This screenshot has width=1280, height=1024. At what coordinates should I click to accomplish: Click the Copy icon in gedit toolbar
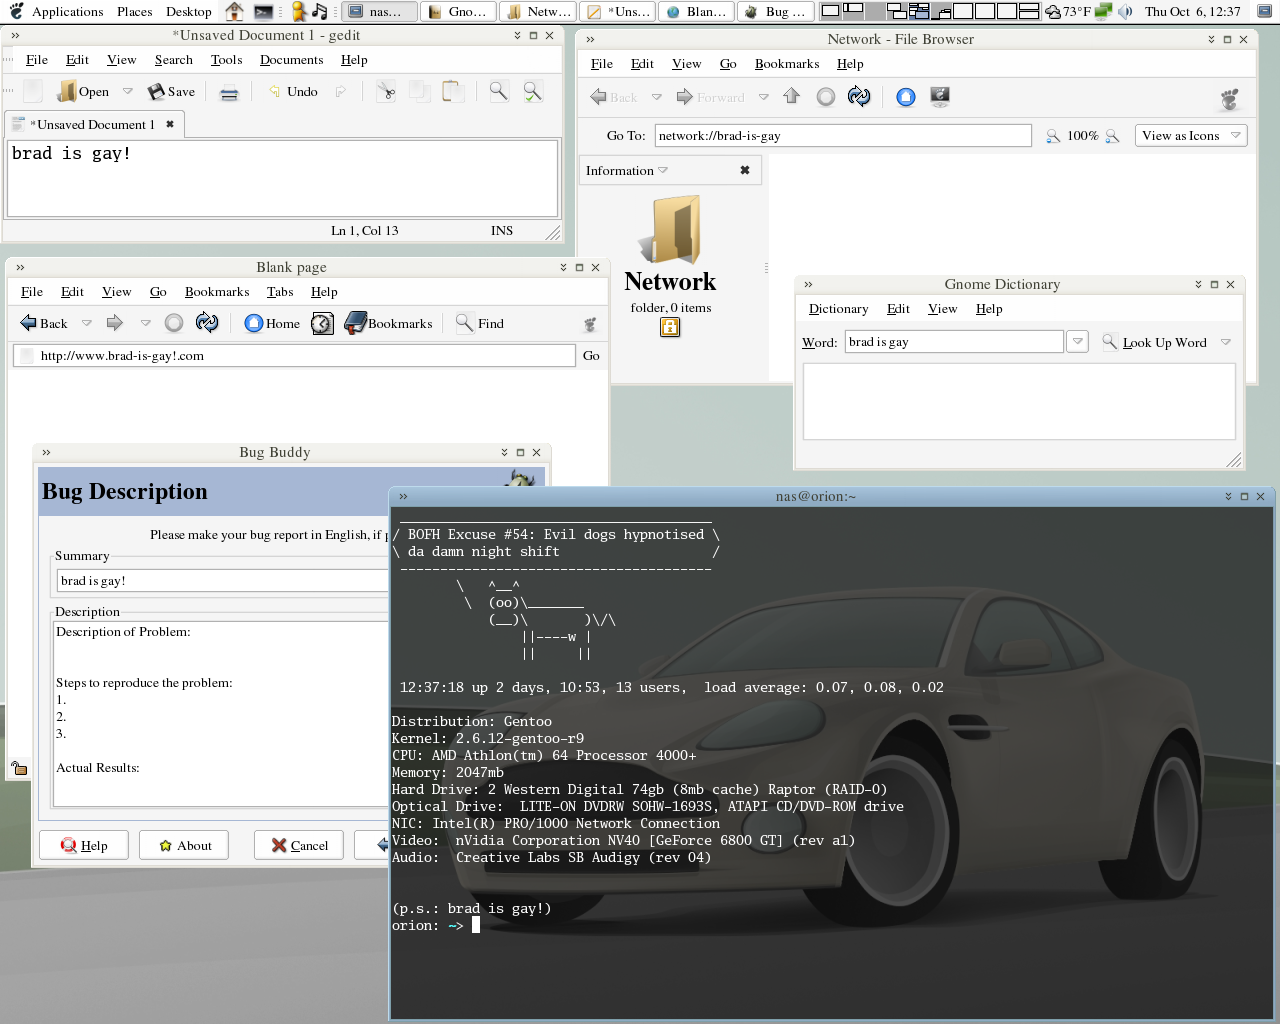coord(419,91)
